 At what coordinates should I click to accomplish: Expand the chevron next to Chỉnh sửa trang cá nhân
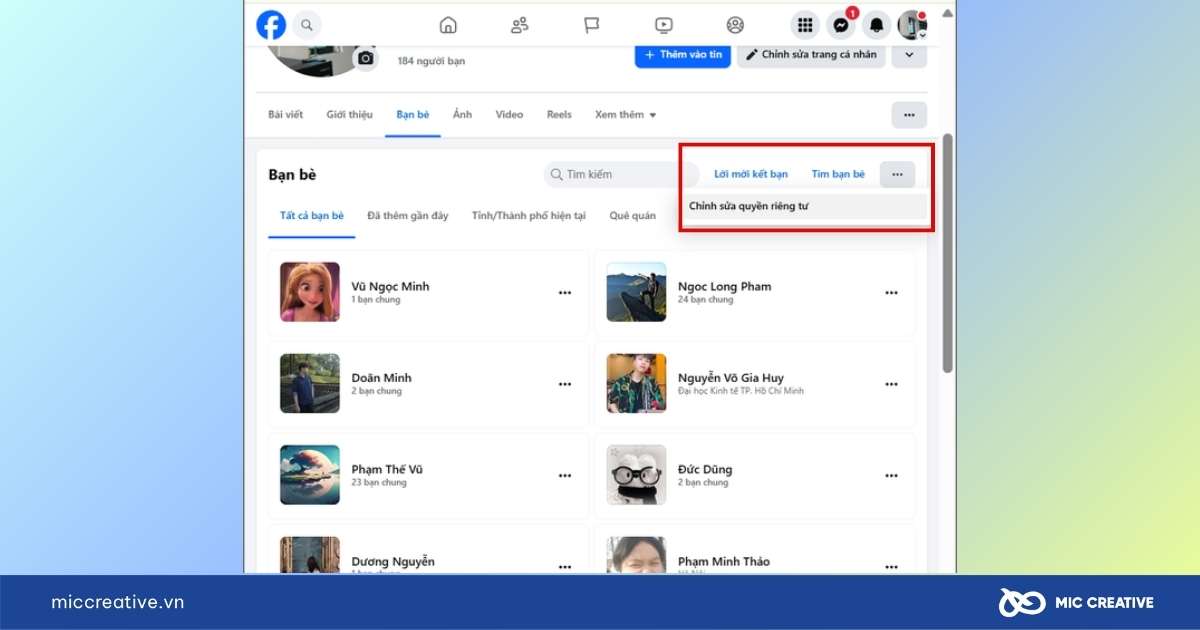click(909, 55)
